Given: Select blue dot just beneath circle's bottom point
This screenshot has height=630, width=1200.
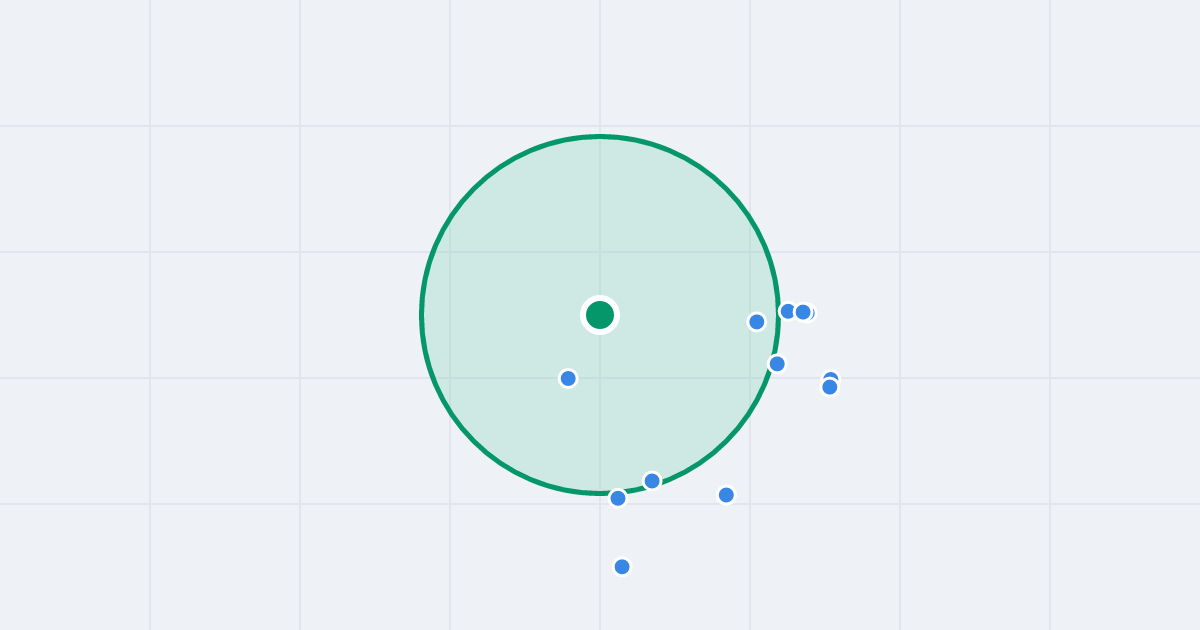Looking at the screenshot, I should point(618,498).
